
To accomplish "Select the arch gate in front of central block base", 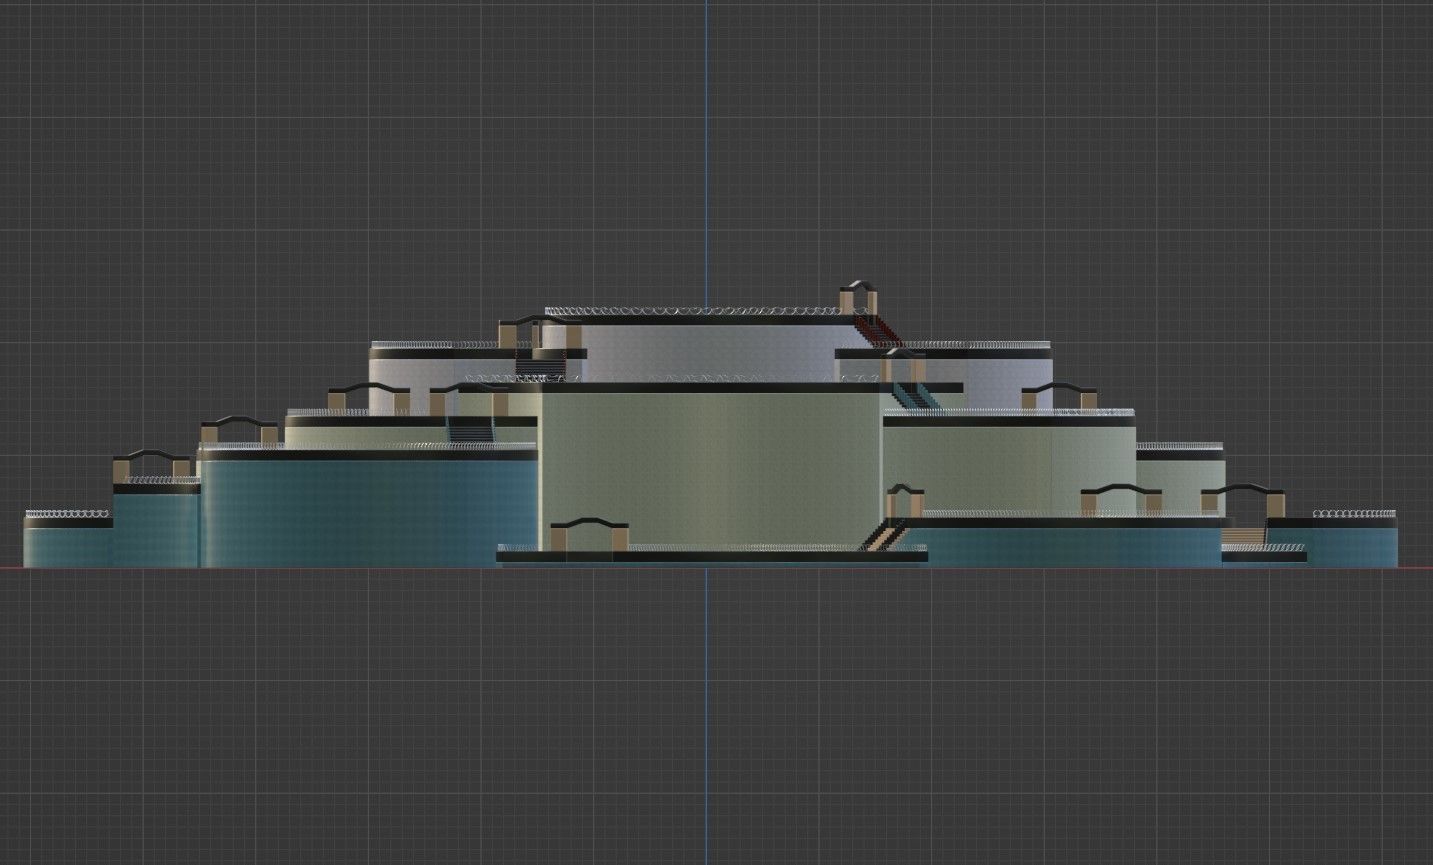I will pyautogui.click(x=589, y=535).
